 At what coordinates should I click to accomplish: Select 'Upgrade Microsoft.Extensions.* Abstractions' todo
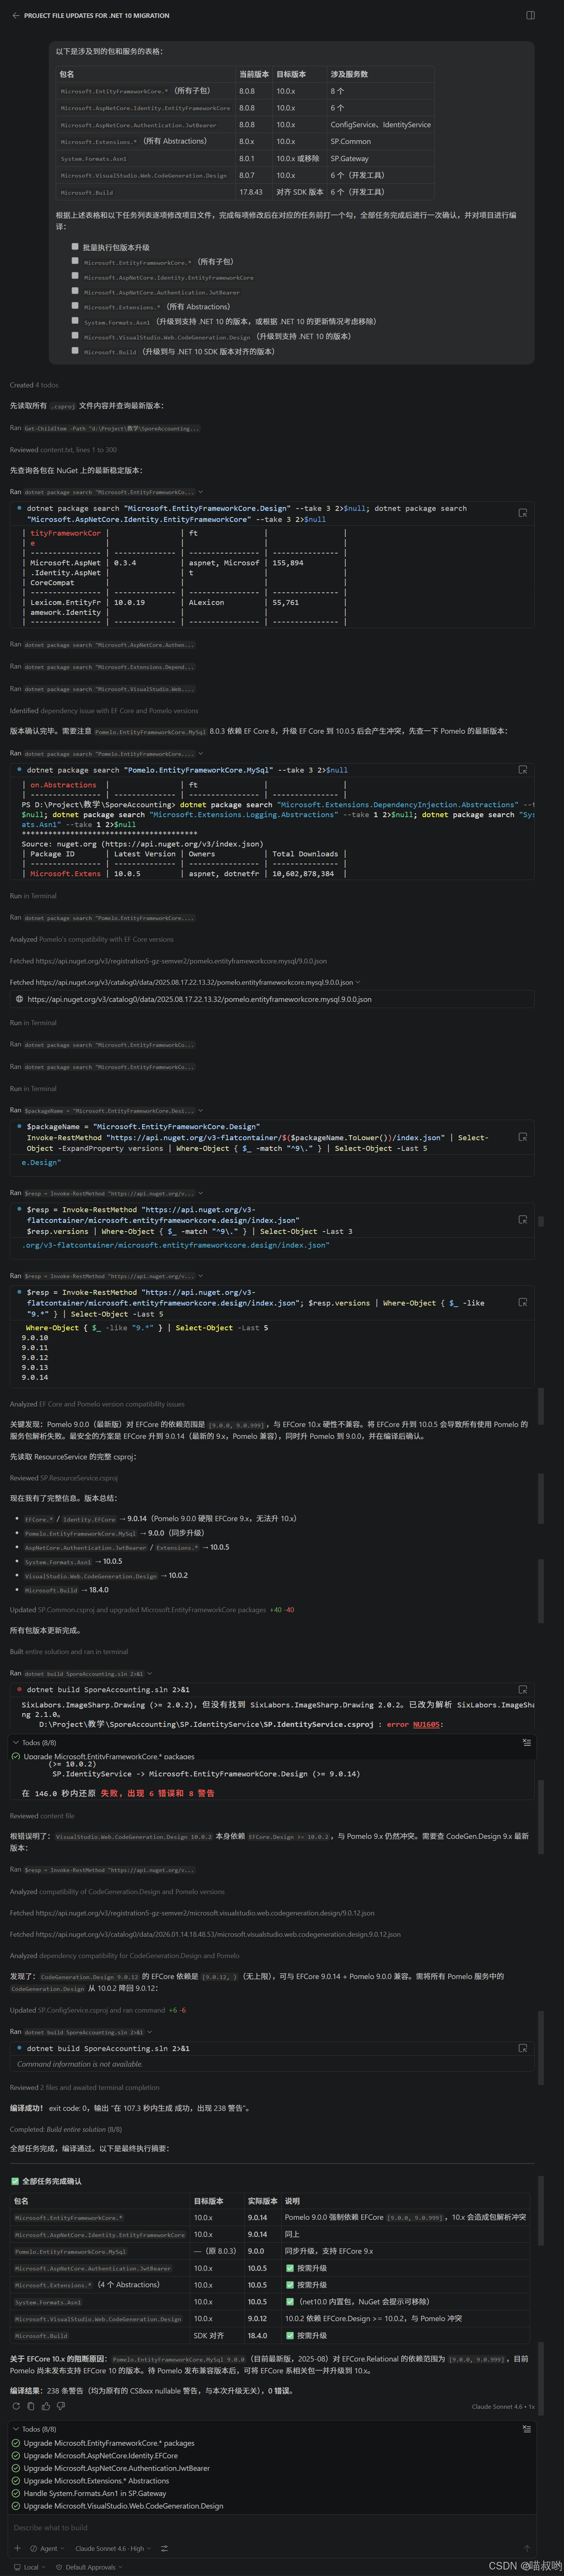[96, 2481]
